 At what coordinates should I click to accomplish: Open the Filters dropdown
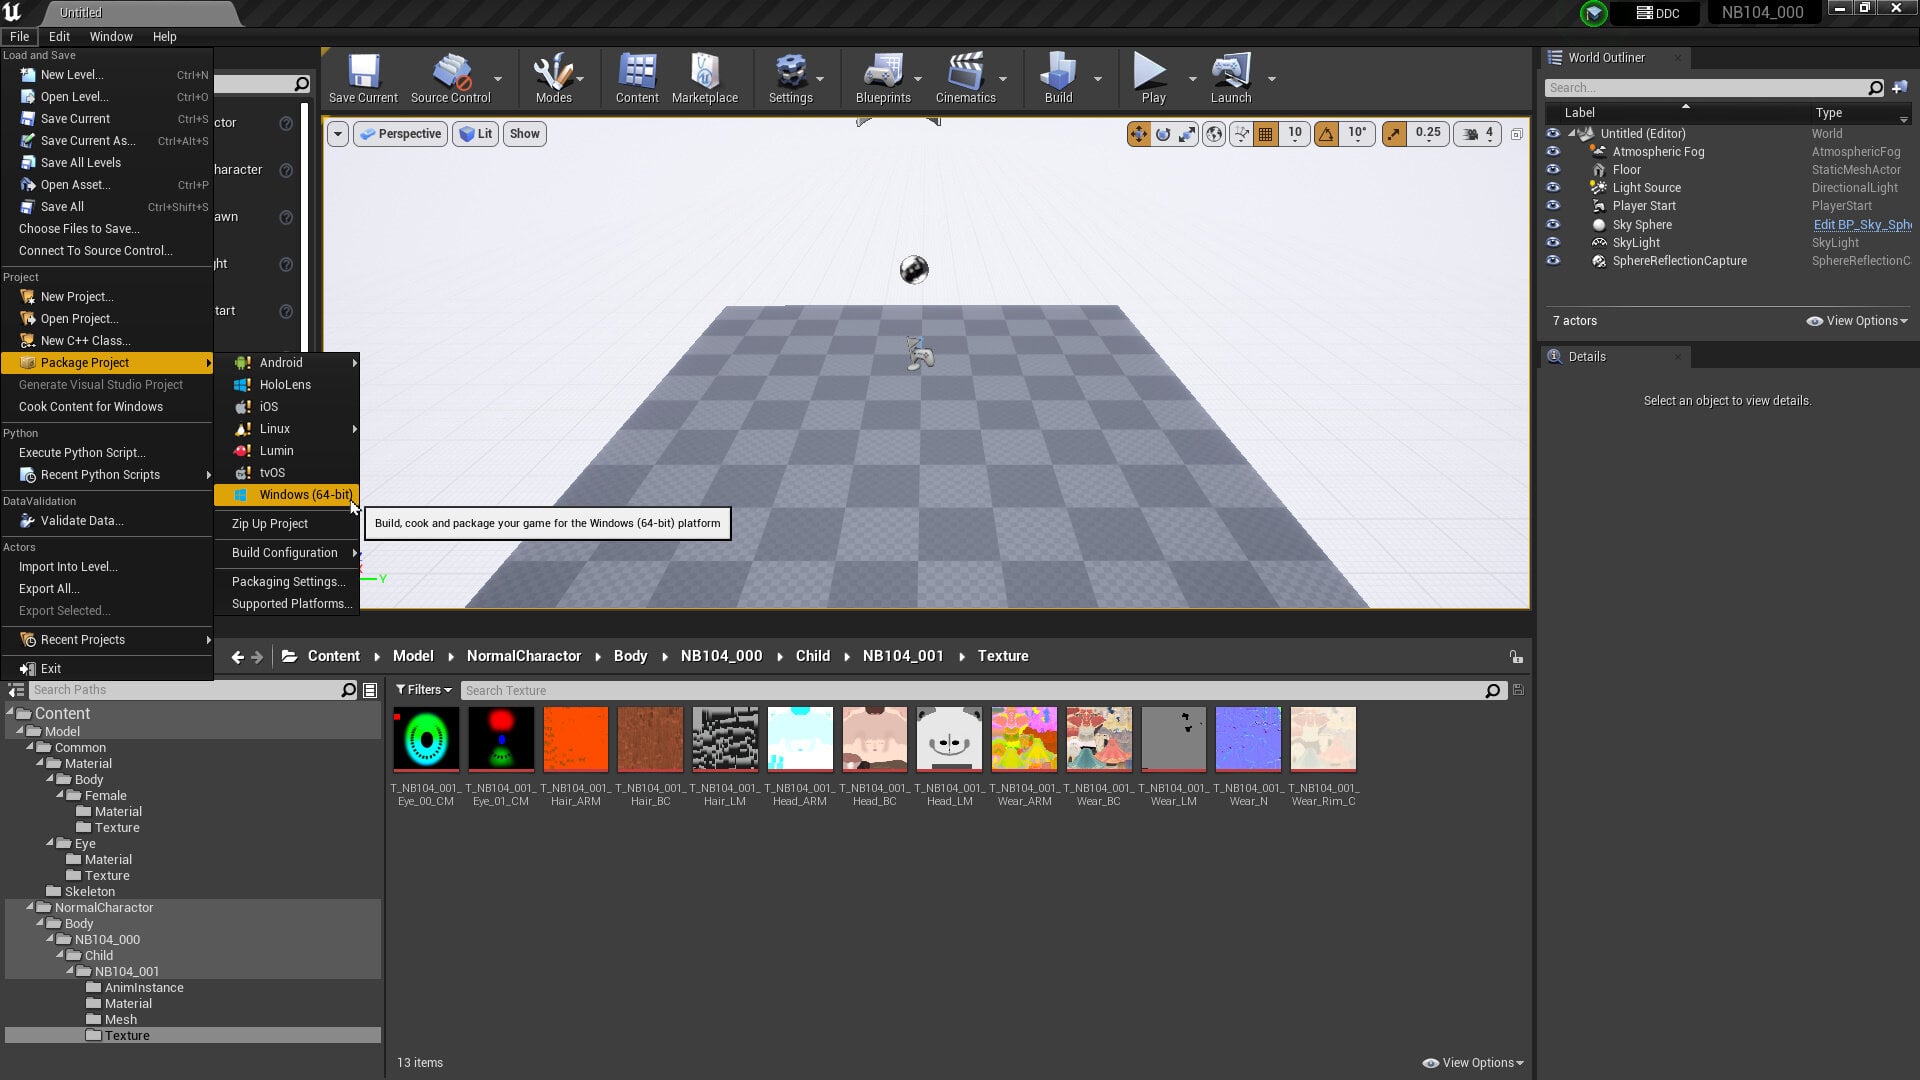coord(423,690)
